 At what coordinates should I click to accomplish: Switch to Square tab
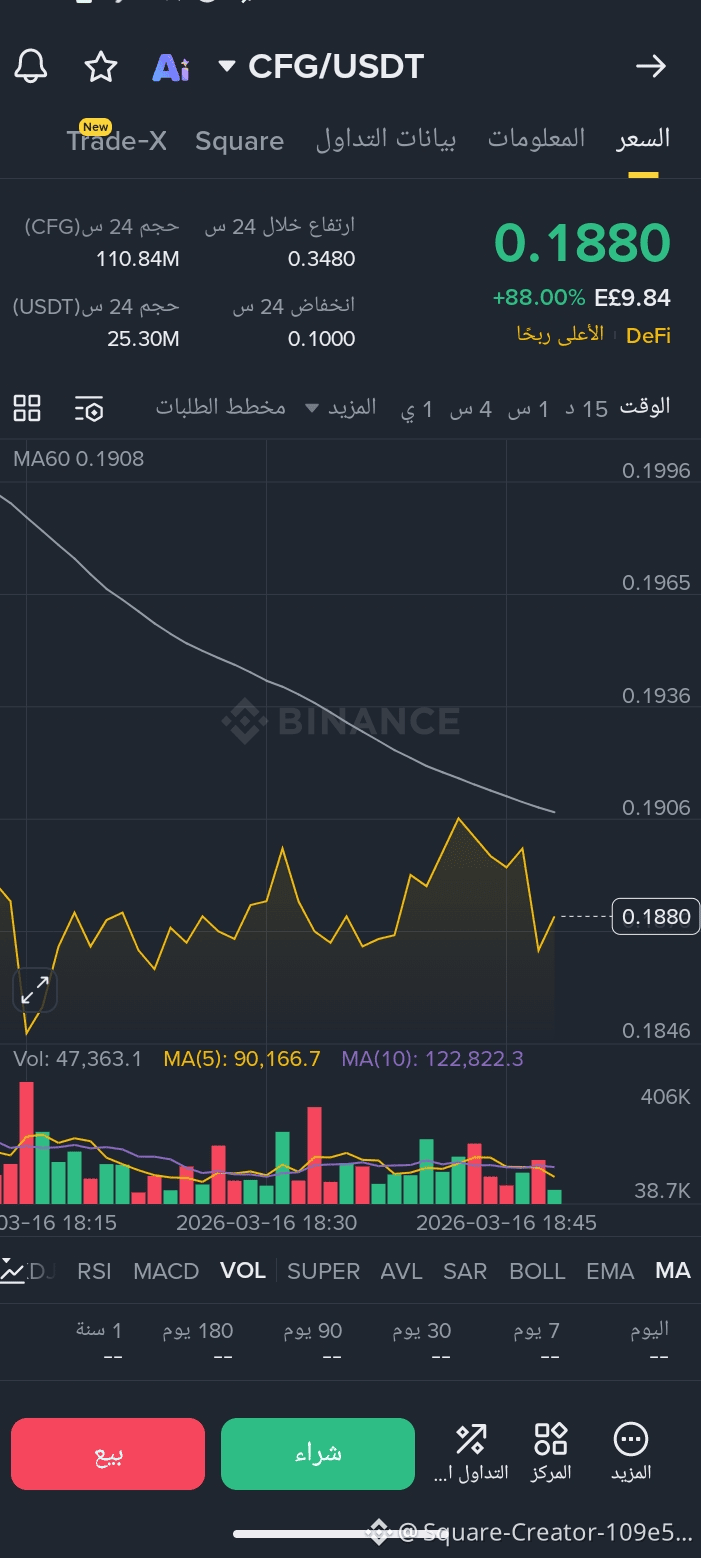pos(239,141)
